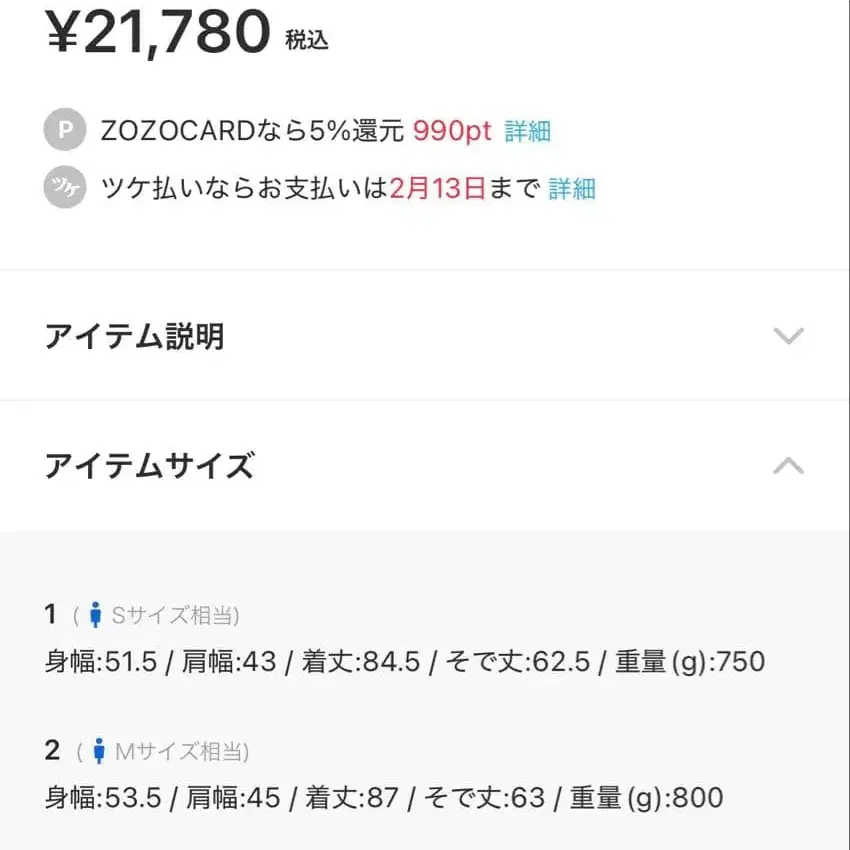Image resolution: width=850 pixels, height=850 pixels.
Task: Select the アイテム説明 section header
Action: pos(133,335)
